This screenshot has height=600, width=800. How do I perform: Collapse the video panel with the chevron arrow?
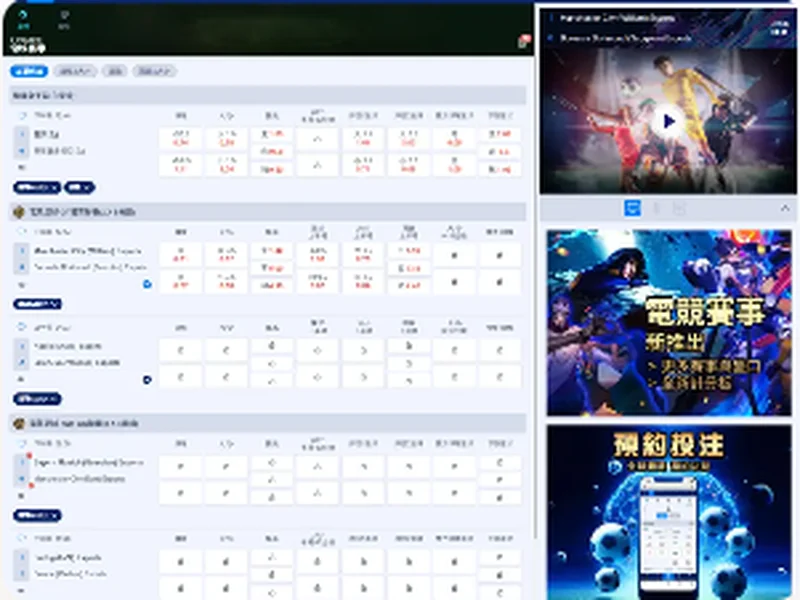[785, 208]
